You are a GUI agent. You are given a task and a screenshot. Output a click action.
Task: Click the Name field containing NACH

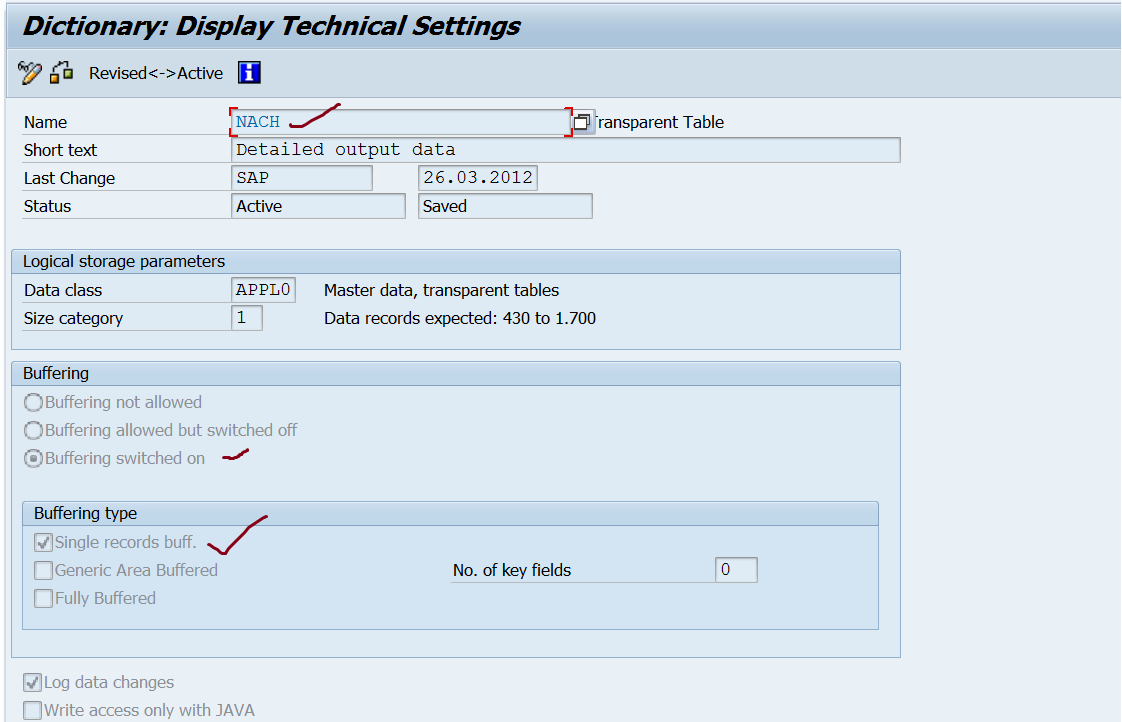coord(401,122)
